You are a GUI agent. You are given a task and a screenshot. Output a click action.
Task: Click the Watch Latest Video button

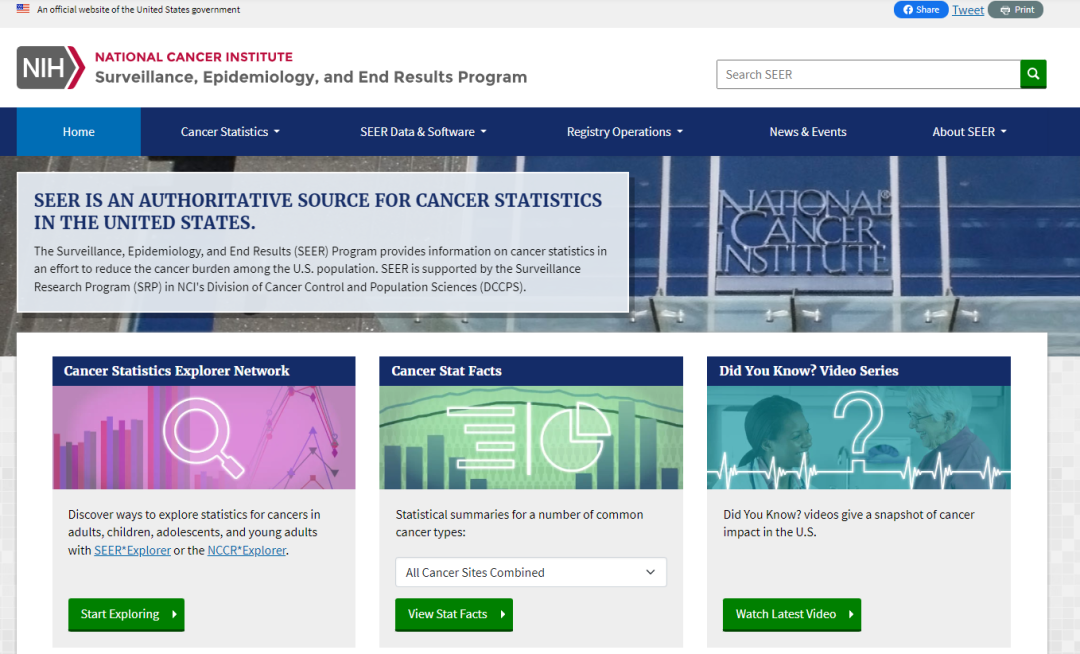(792, 614)
